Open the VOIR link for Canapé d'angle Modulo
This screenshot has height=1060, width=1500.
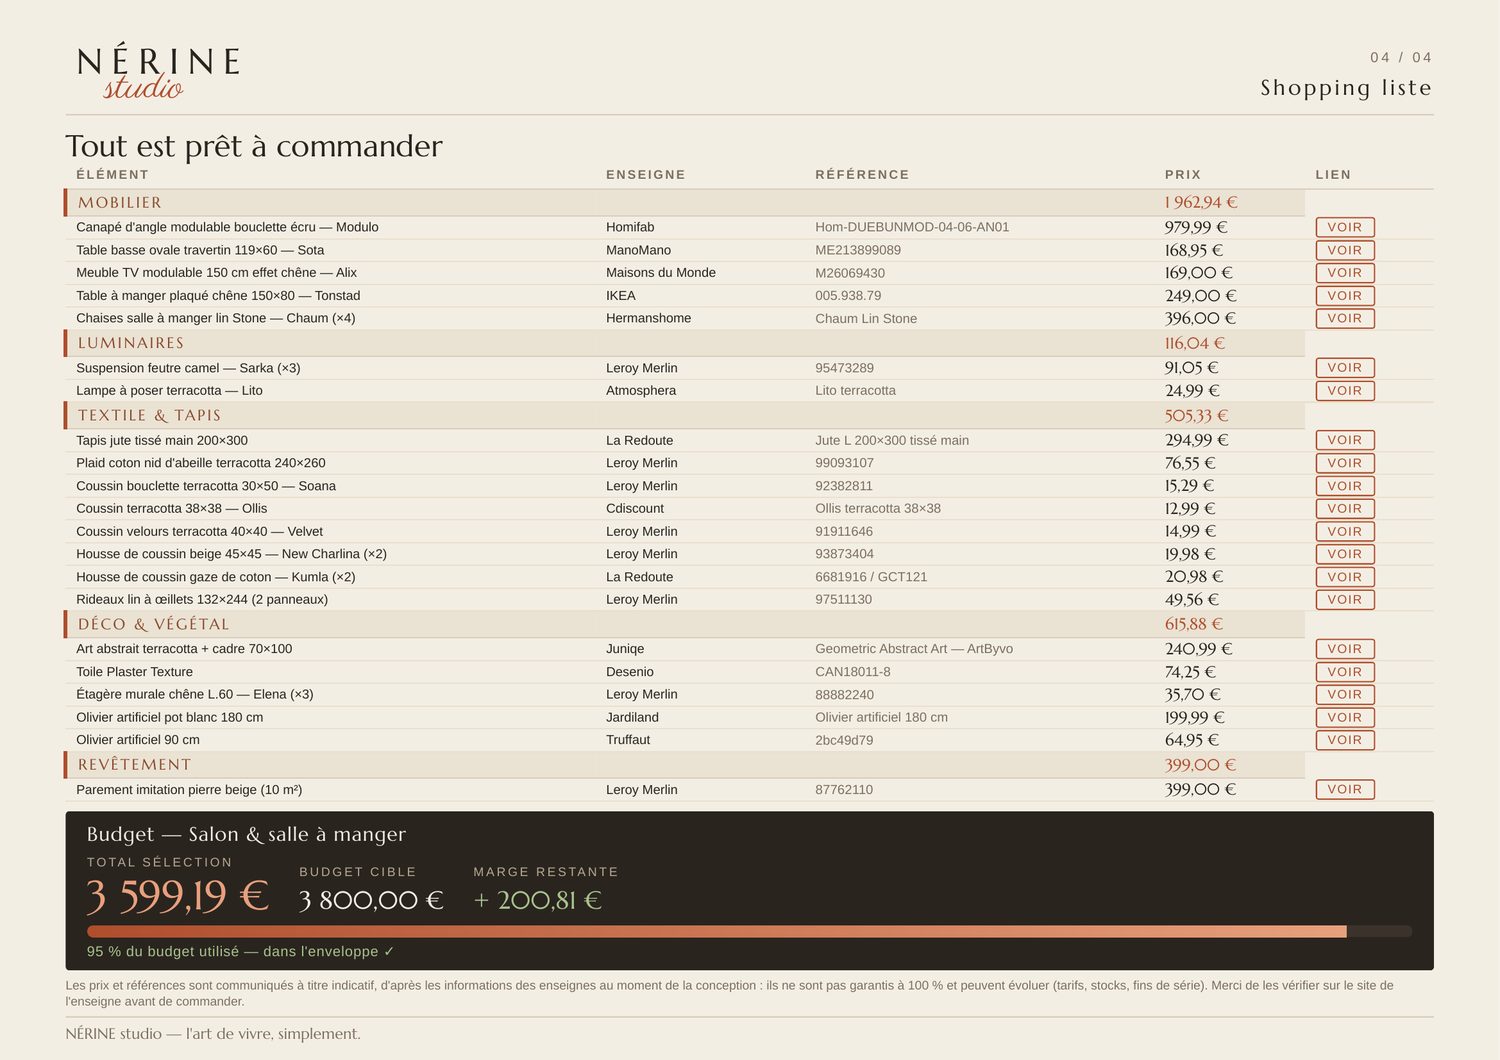tap(1345, 227)
